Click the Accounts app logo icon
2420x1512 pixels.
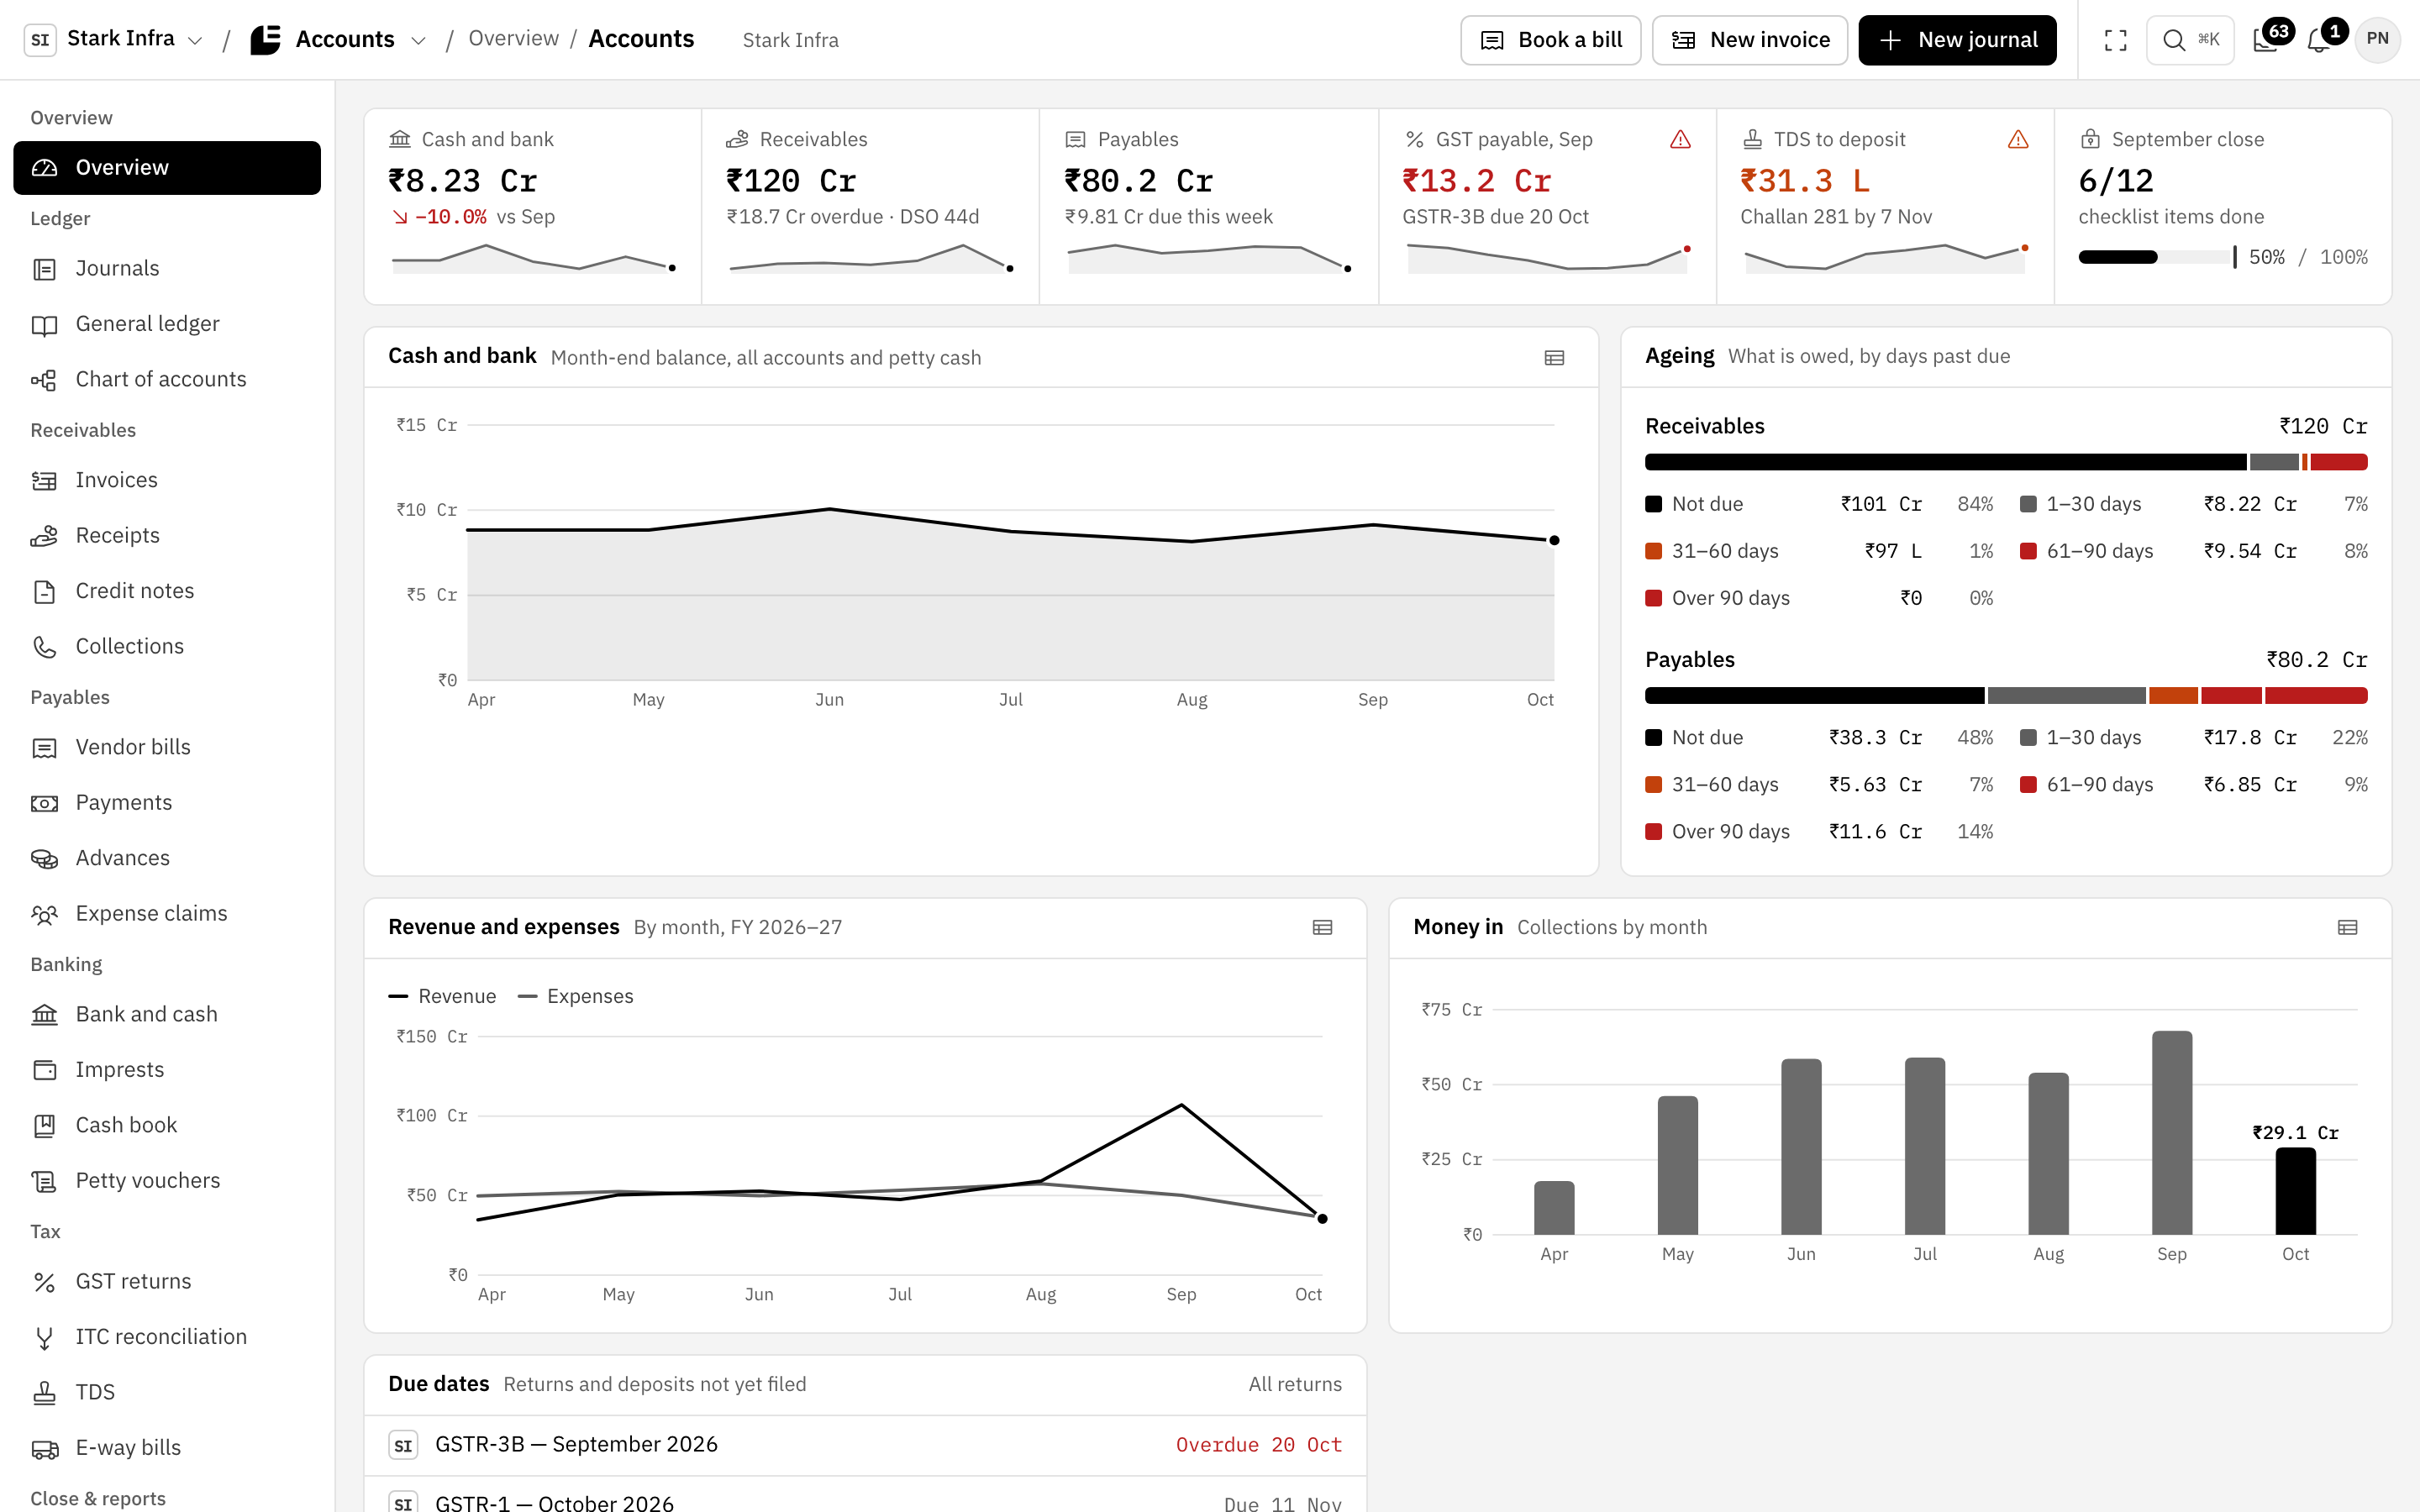(265, 40)
